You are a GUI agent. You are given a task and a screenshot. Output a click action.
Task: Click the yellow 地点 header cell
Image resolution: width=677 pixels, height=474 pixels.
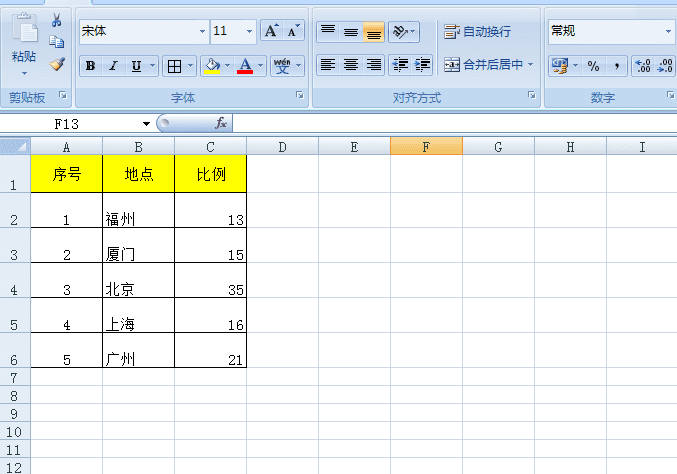(x=139, y=174)
